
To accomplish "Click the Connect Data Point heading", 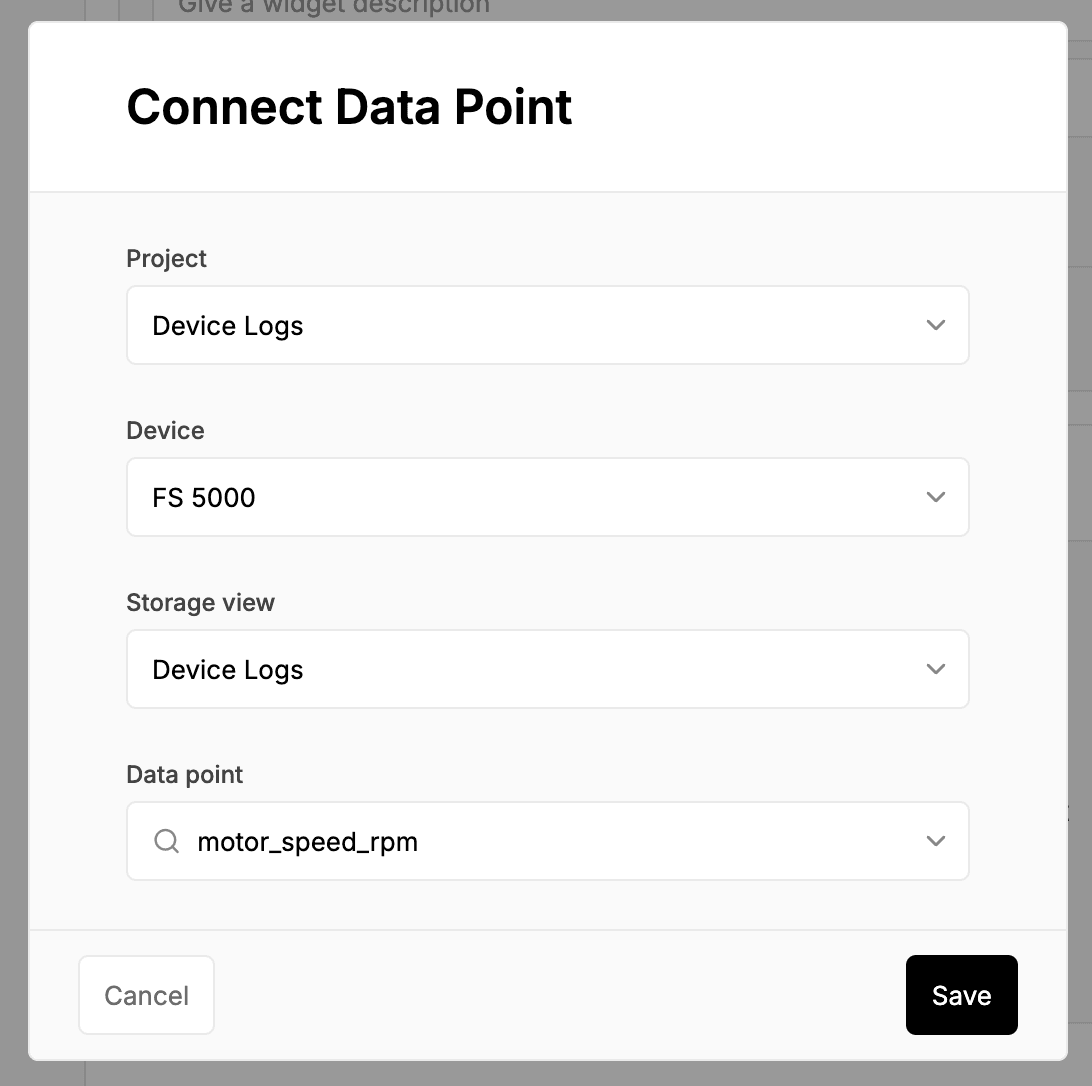I will [349, 107].
